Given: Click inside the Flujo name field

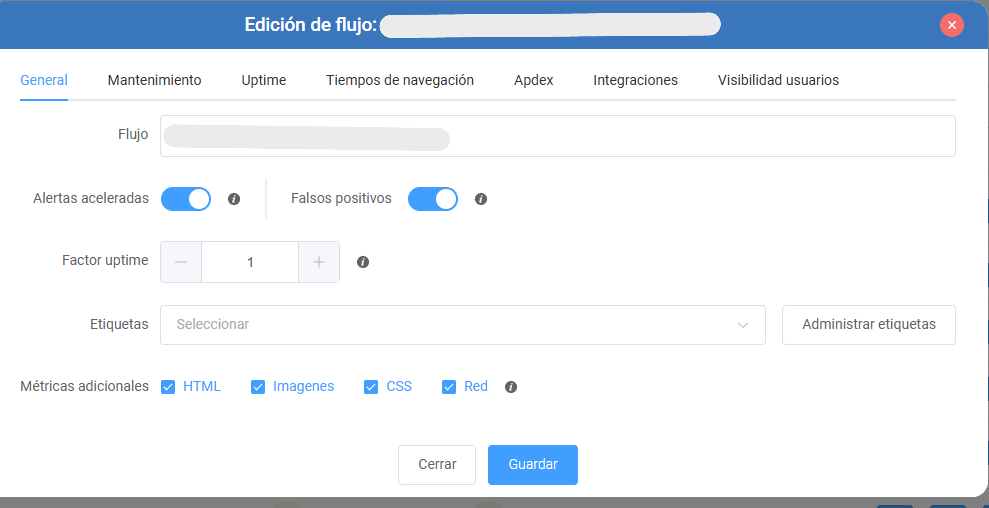Looking at the screenshot, I should [x=558, y=136].
